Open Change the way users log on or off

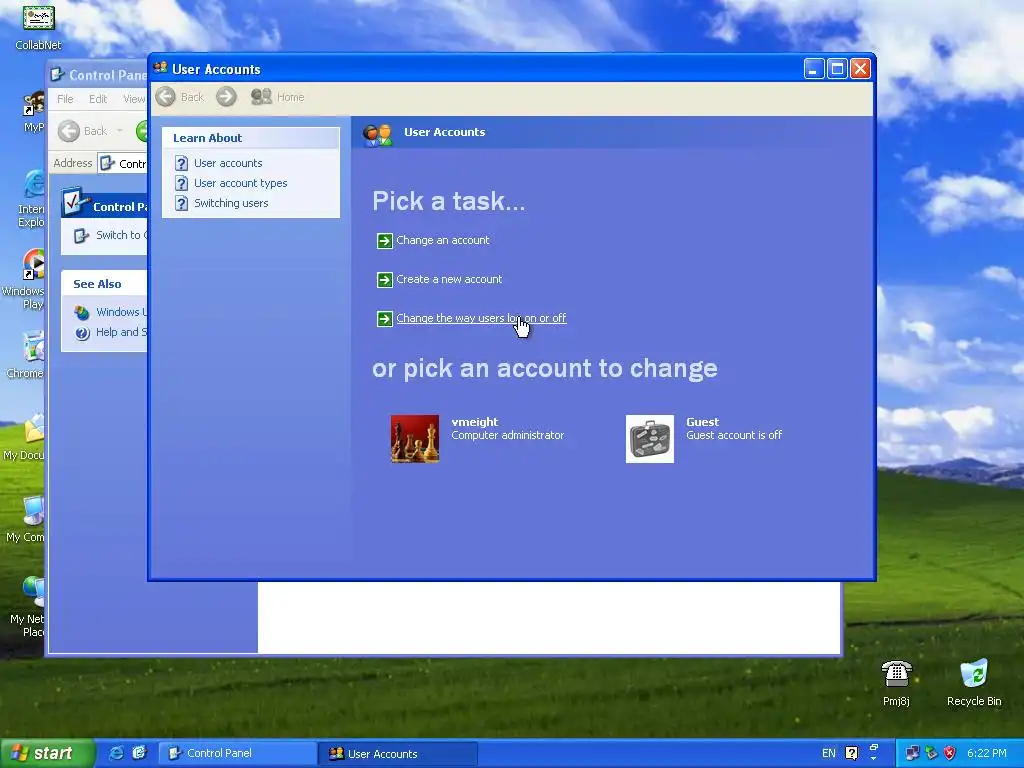[x=481, y=318]
